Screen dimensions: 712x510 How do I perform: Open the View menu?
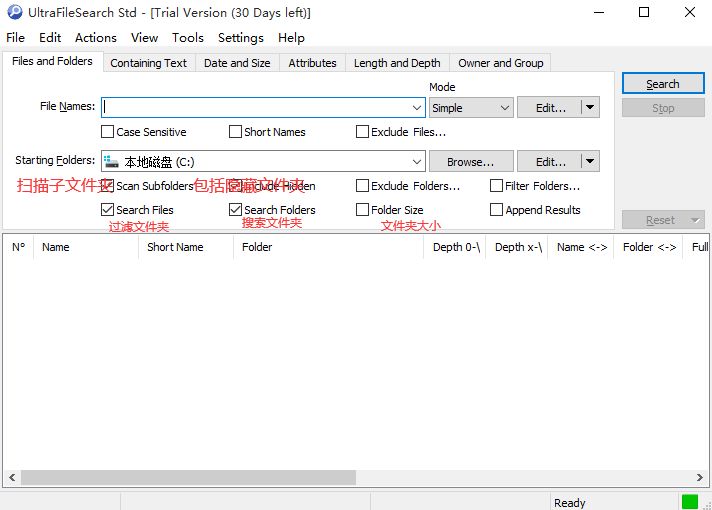[x=144, y=38]
